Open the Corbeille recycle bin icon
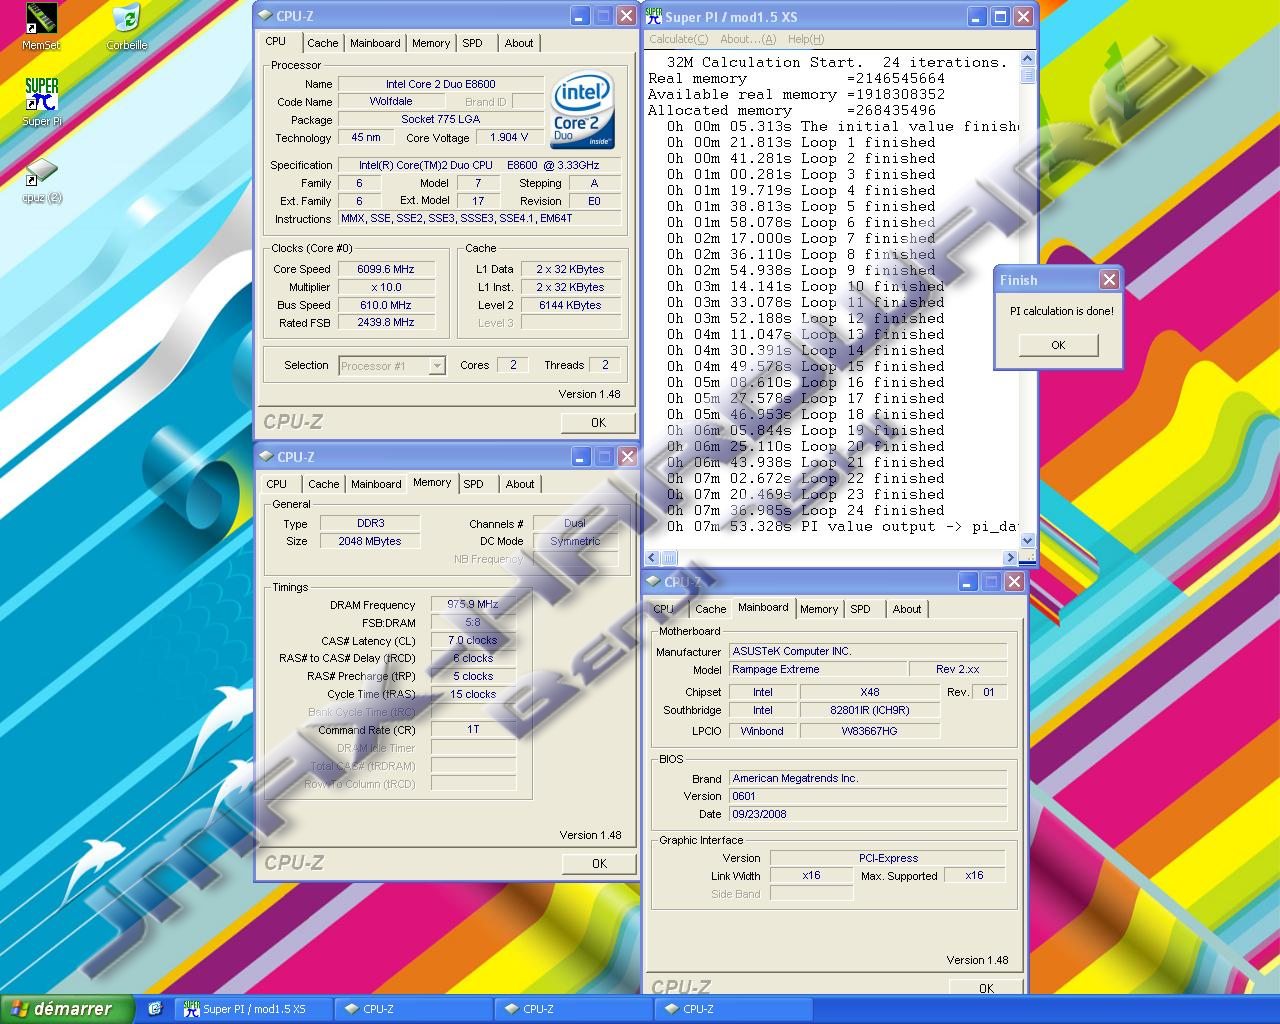1280x1024 pixels. tap(127, 27)
